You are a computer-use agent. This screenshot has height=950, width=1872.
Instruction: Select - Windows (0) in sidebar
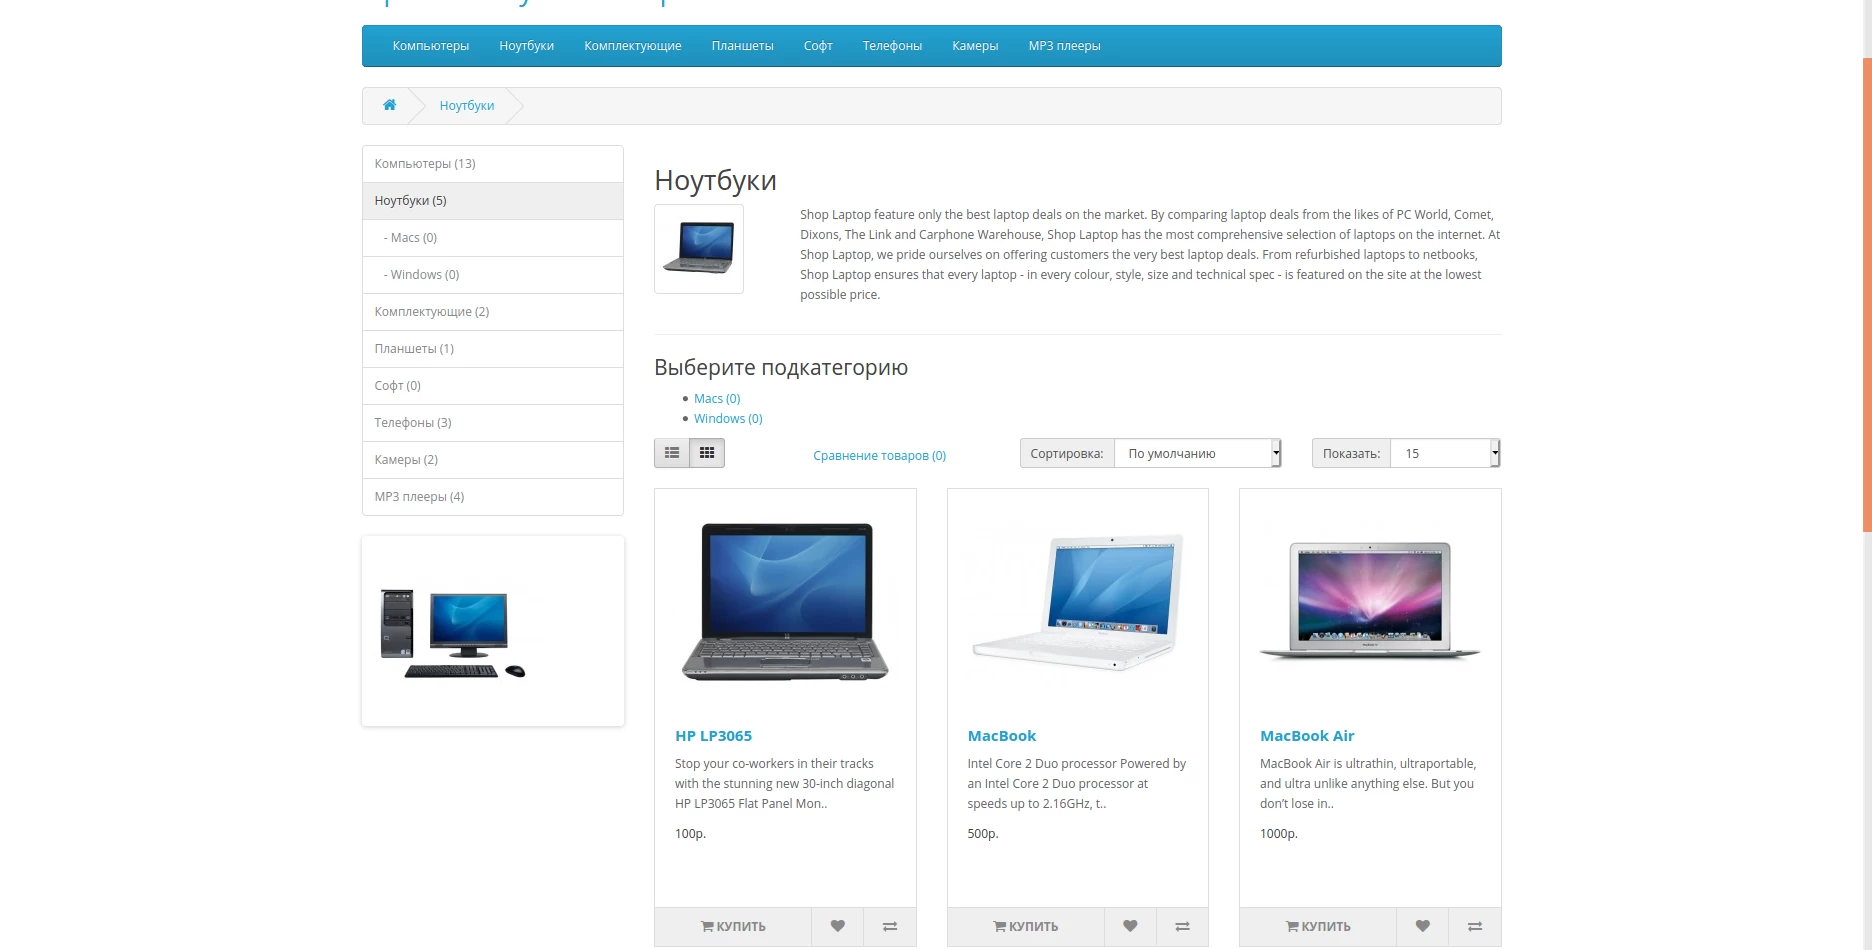pyautogui.click(x=493, y=275)
